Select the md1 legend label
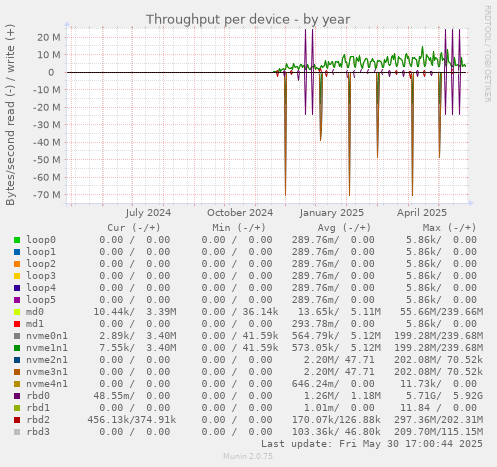 (35, 324)
